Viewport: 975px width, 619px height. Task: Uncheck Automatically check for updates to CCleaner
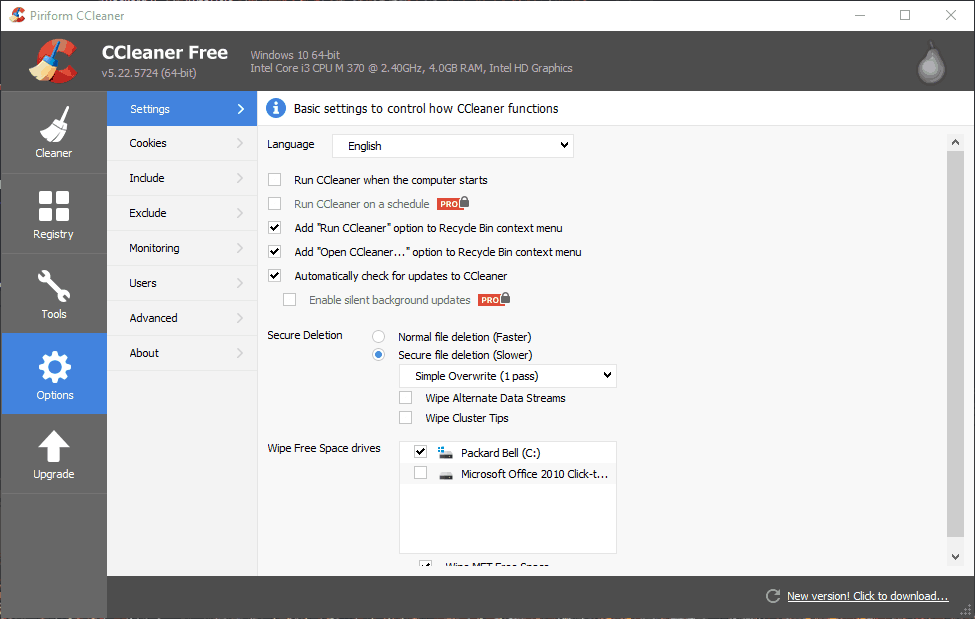[x=274, y=275]
